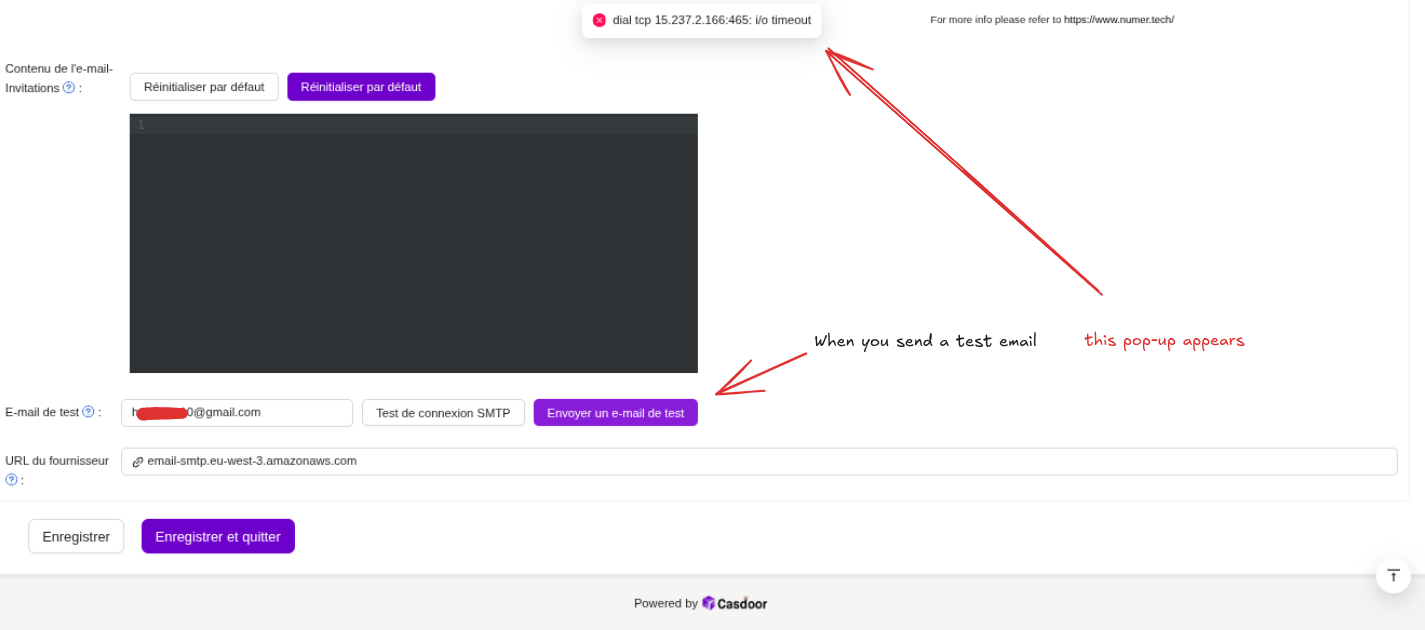Viewport: 1425px width, 630px height.
Task: Click the dial tcp i/o timeout message text
Action: pos(712,20)
